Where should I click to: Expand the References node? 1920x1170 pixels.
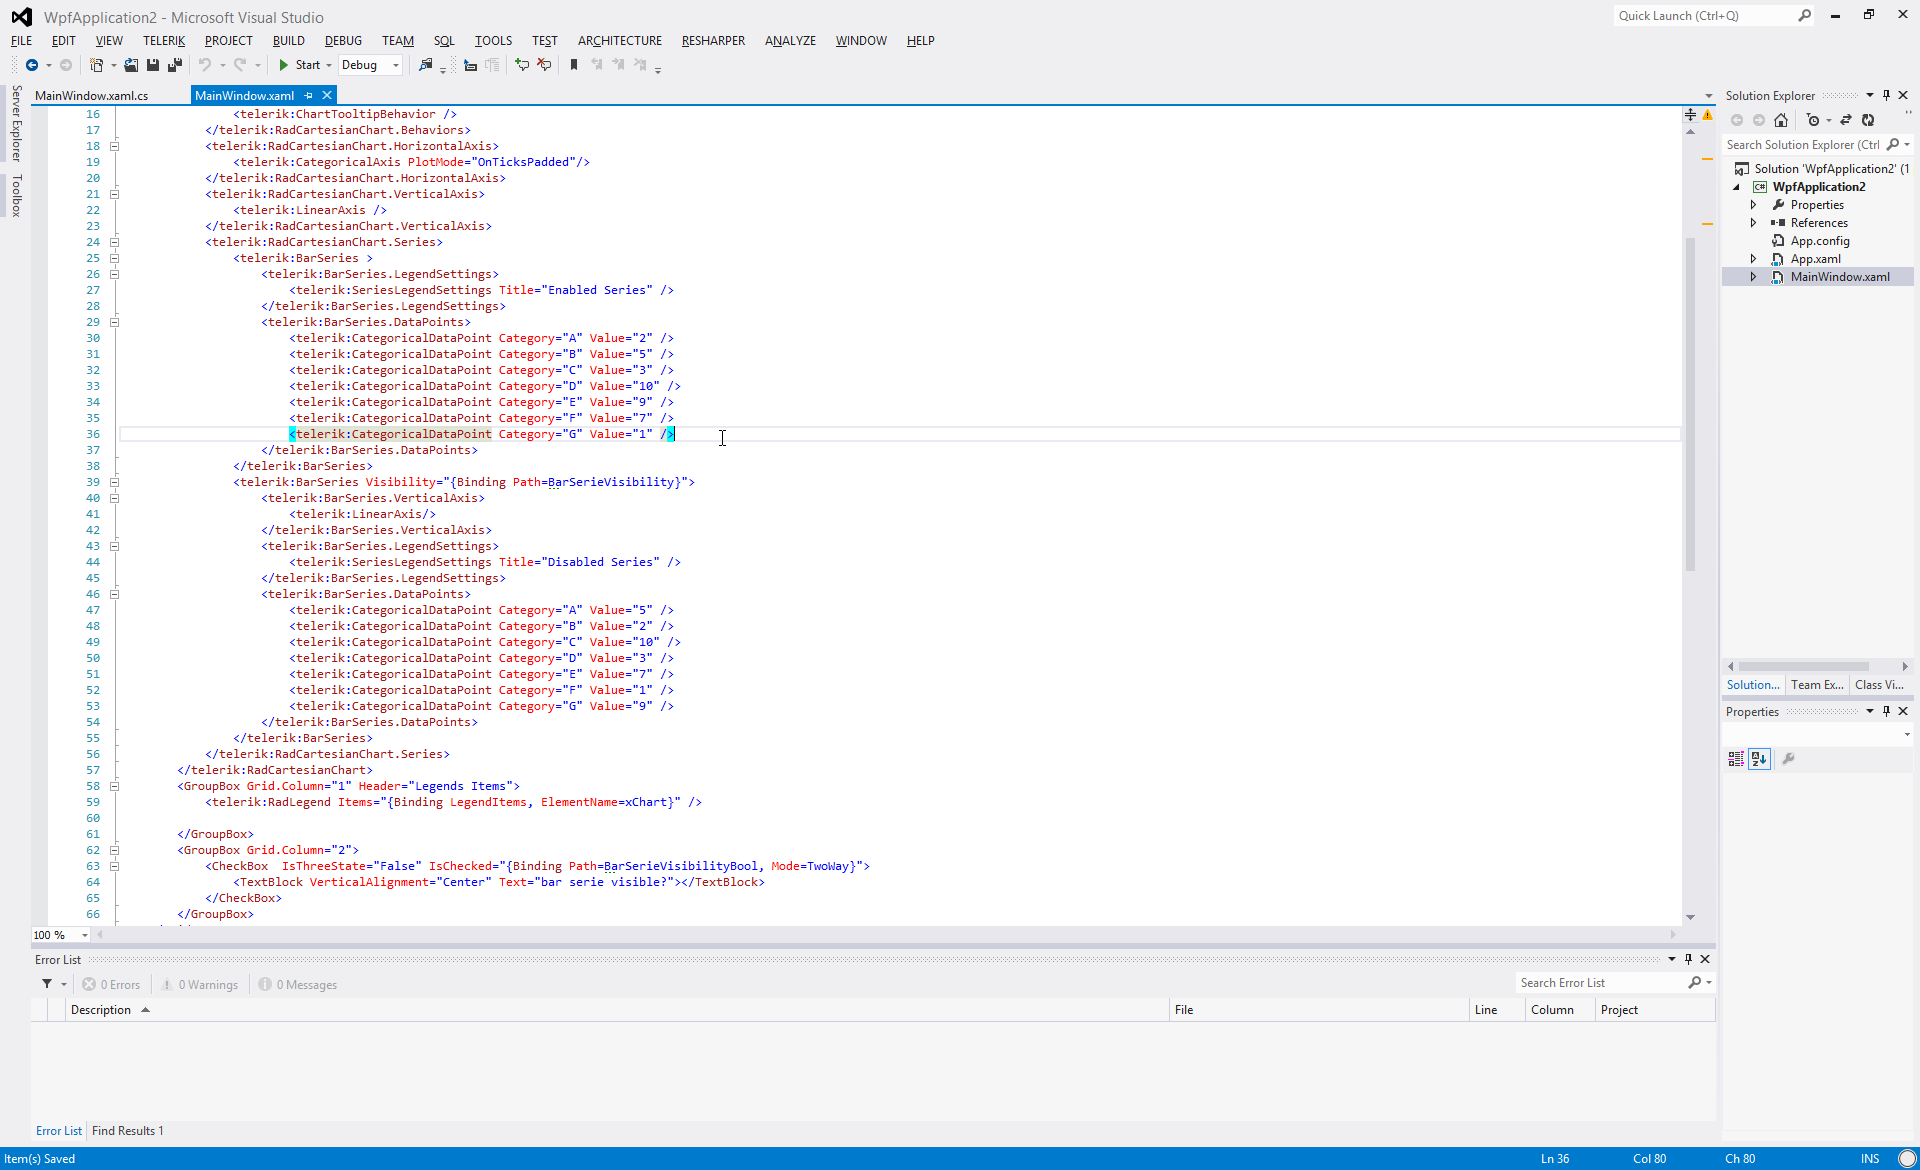click(x=1753, y=223)
